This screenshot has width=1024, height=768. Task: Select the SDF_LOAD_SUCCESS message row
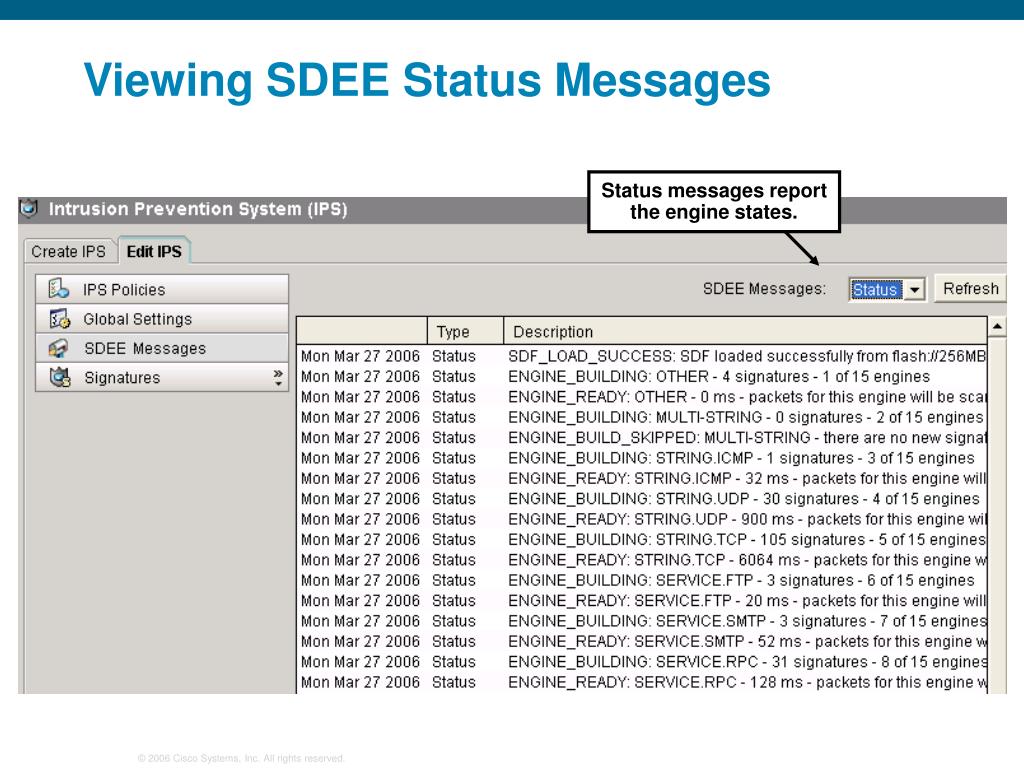pos(642,356)
